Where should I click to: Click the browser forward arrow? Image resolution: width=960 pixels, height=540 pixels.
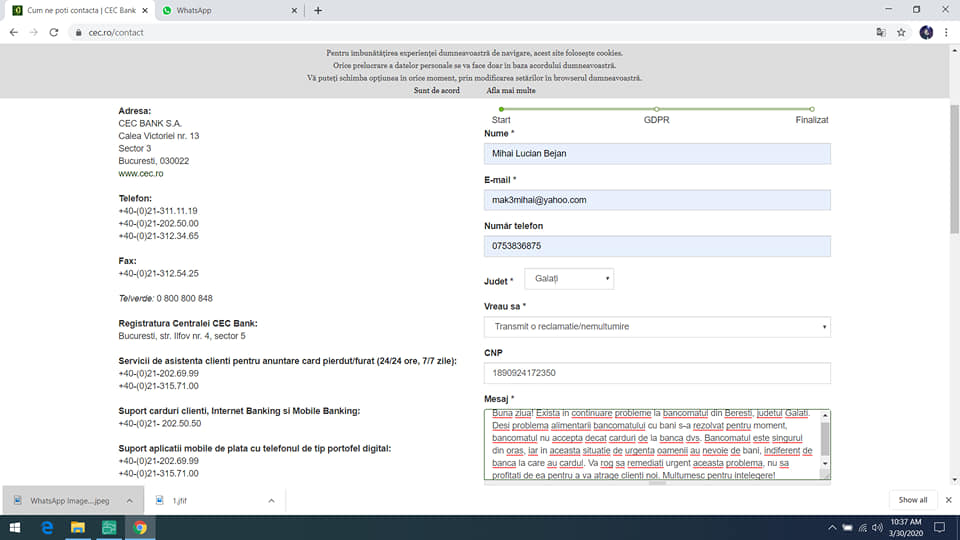pos(34,32)
